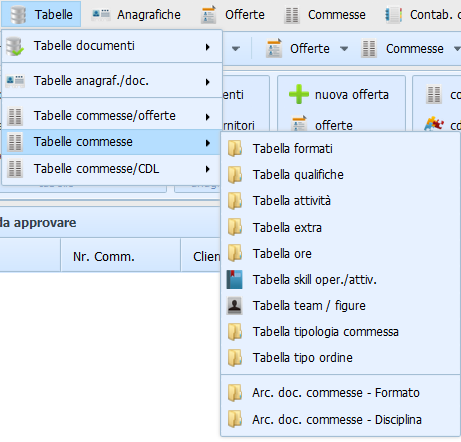
Task: Click the Nr. Comm. column header
Action: click(121, 255)
